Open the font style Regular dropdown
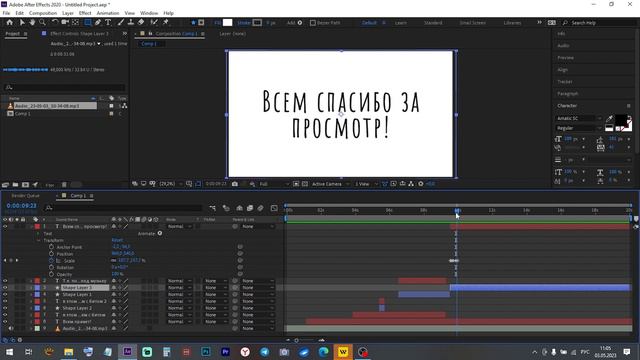The height and width of the screenshot is (360, 640). pos(579,128)
